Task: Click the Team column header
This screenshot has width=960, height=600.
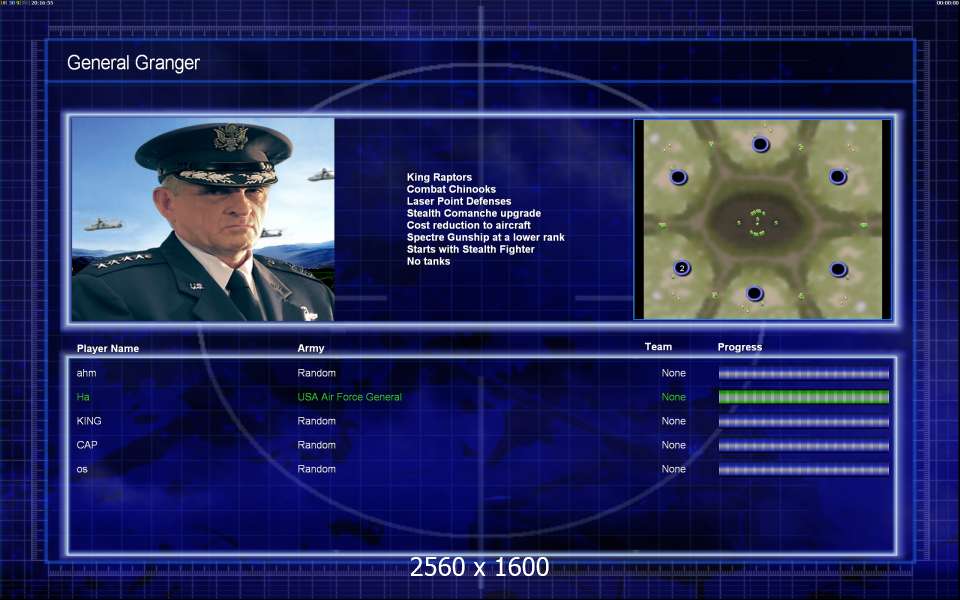Action: click(658, 347)
